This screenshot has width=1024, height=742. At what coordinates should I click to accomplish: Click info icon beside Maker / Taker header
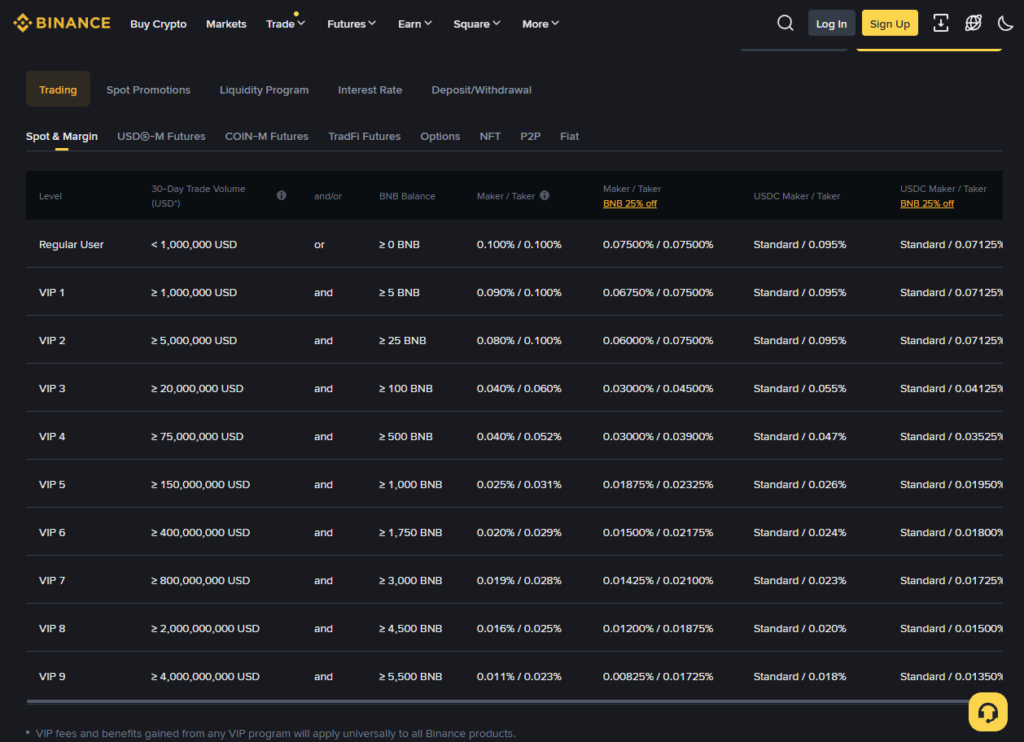click(545, 195)
